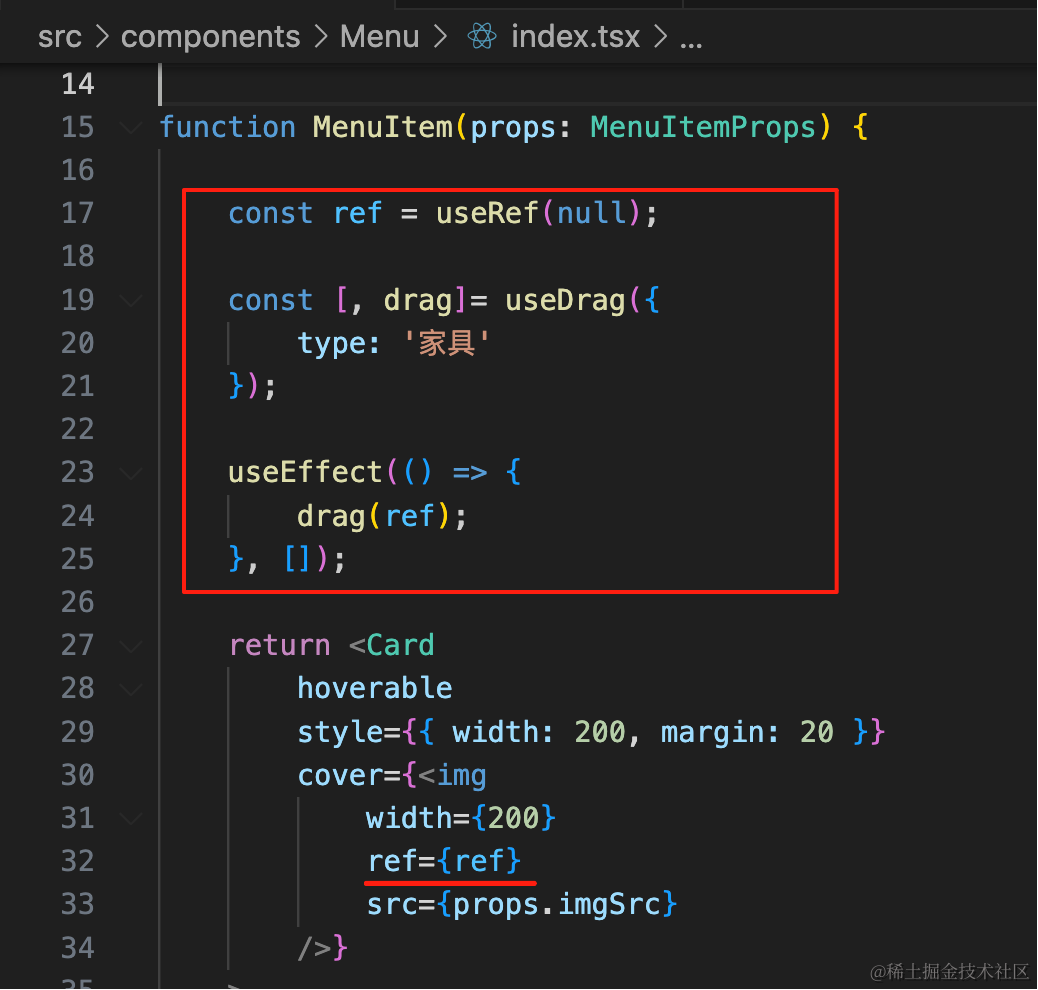Click the index.tsx breadcrumb file

click(575, 36)
